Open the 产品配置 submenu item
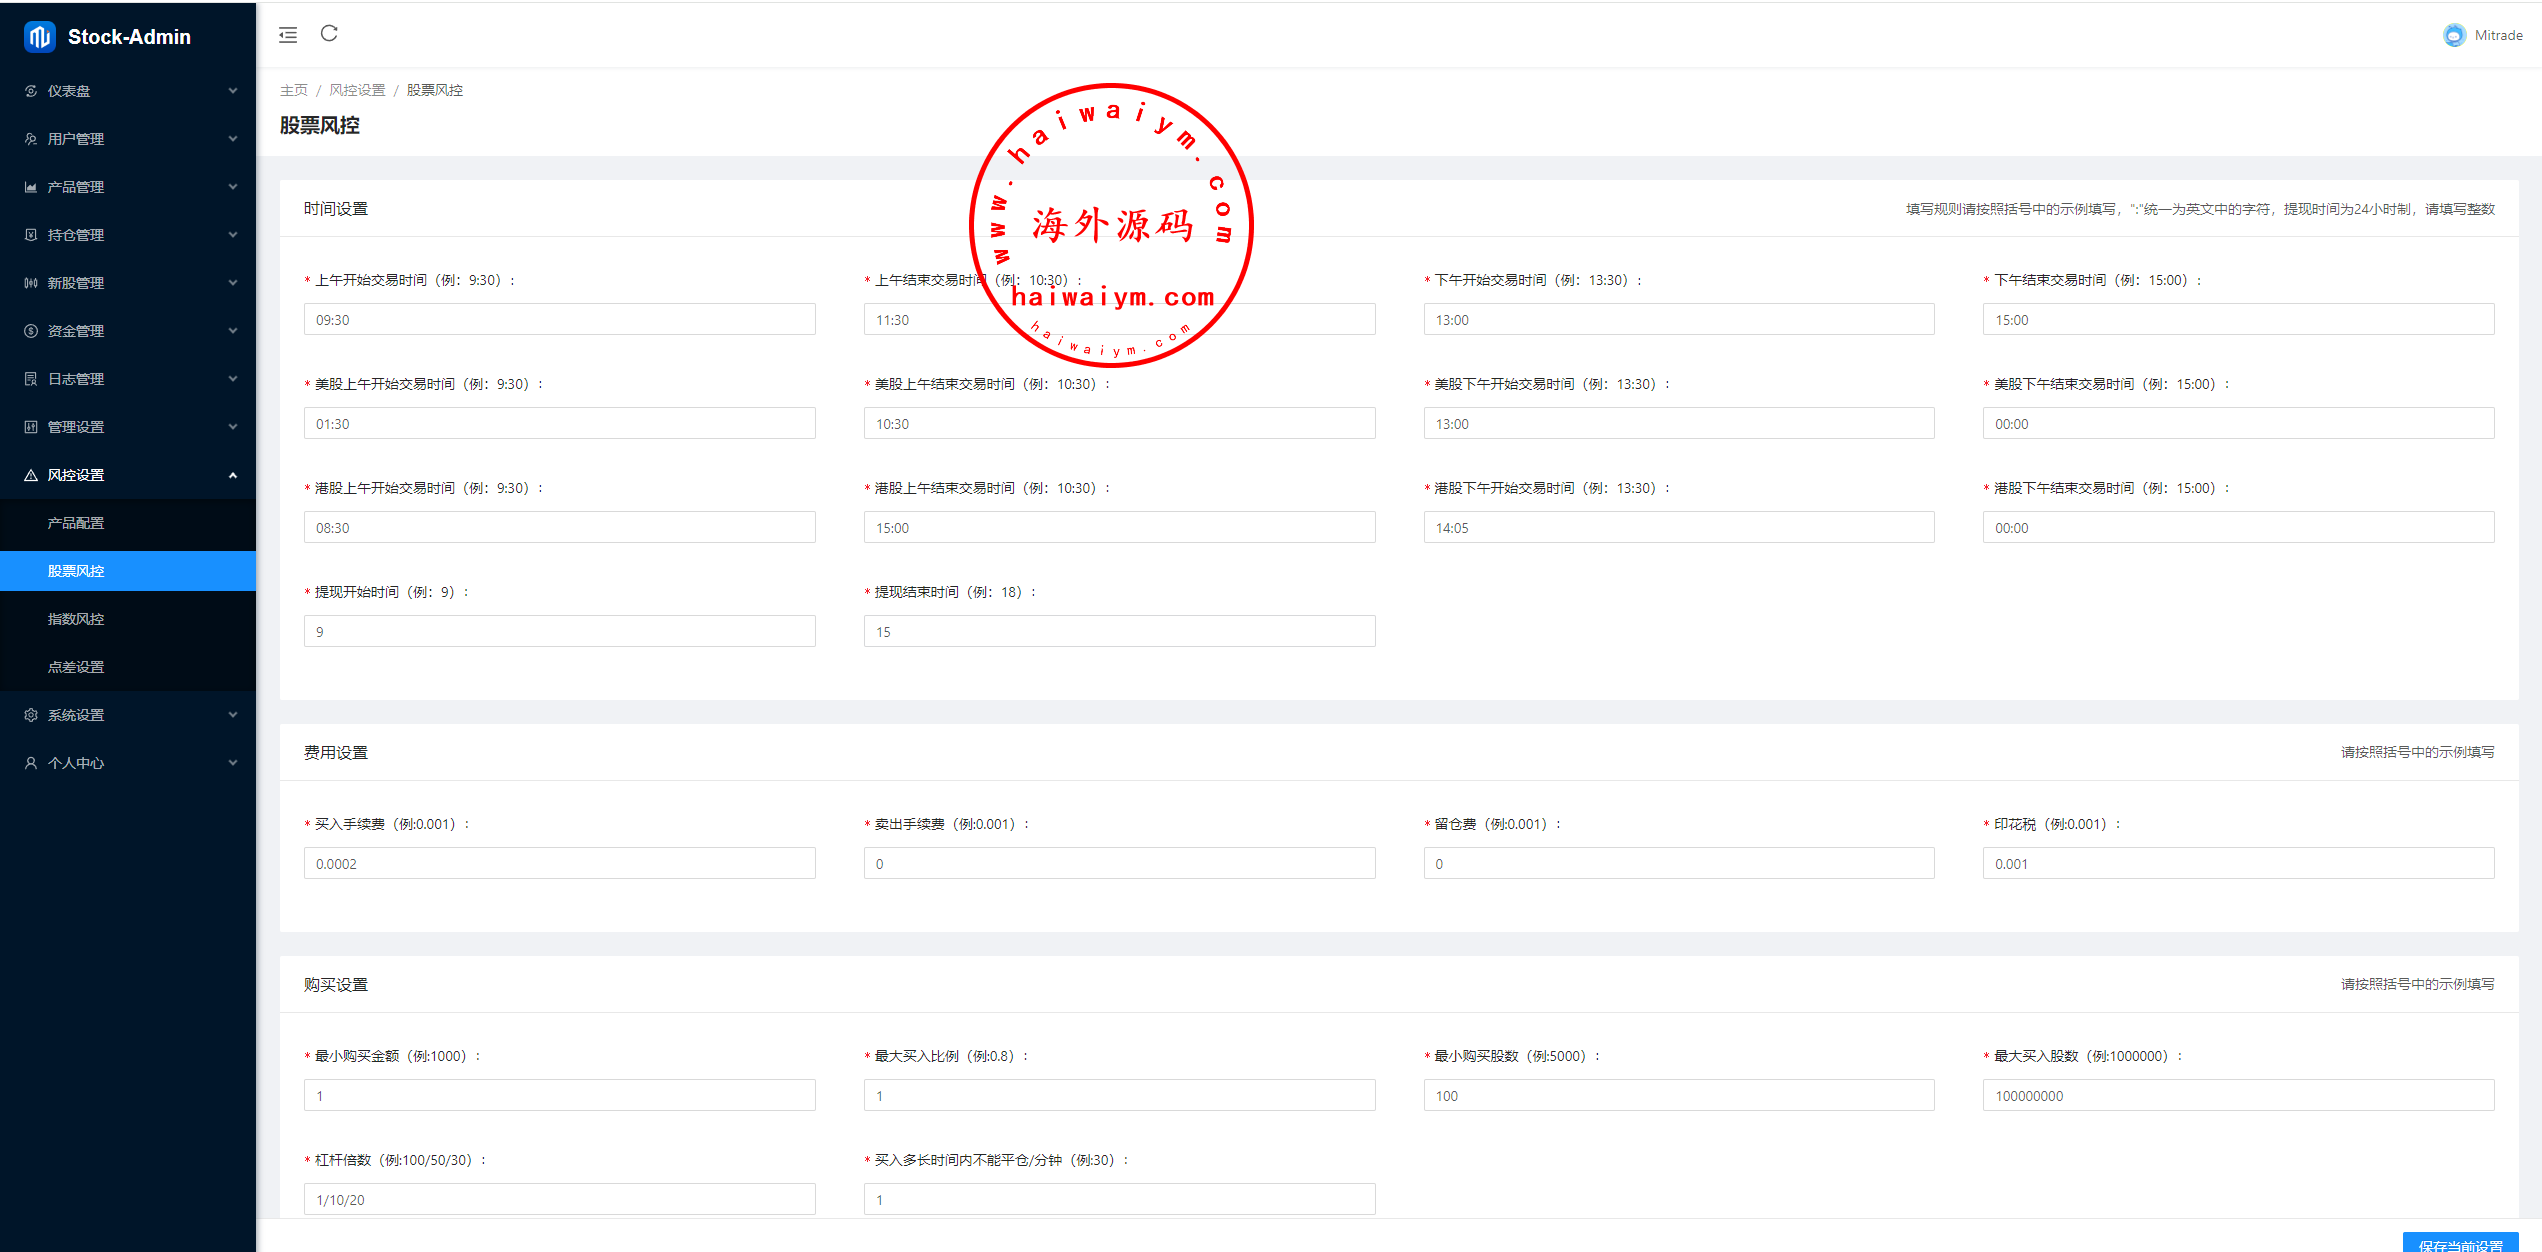The height and width of the screenshot is (1252, 2542). [76, 523]
